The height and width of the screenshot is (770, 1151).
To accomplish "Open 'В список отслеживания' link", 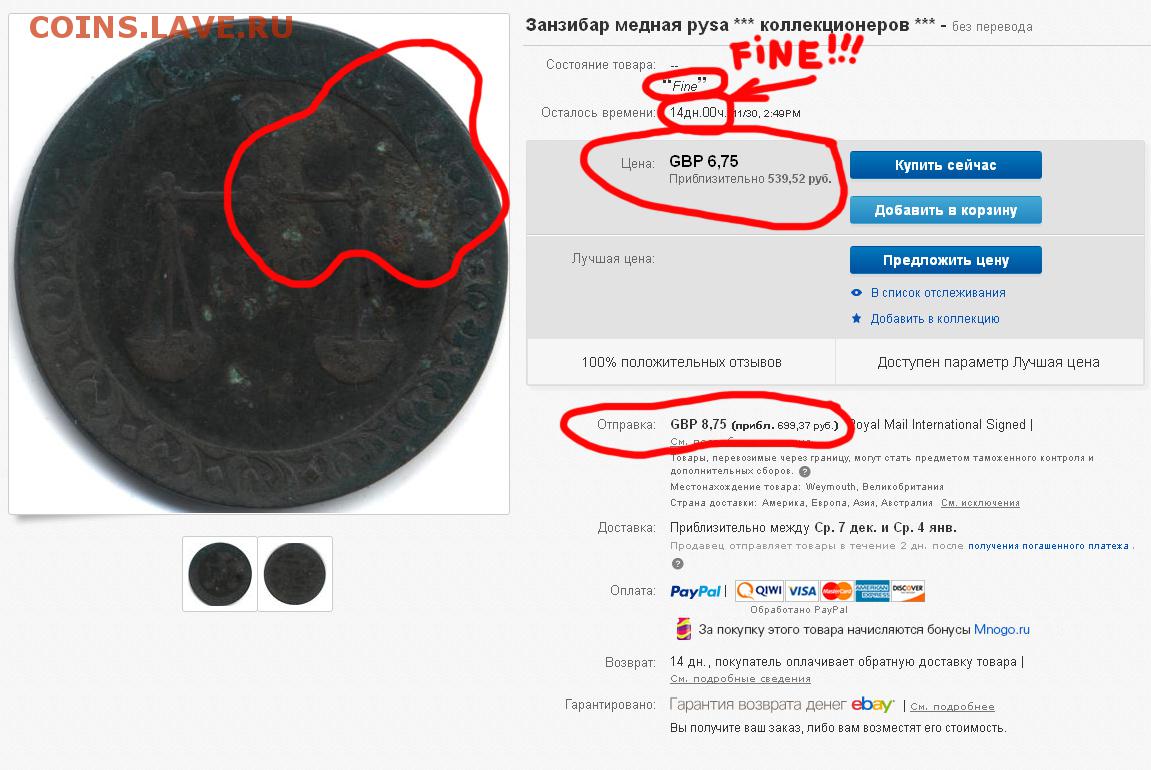I will pos(938,292).
